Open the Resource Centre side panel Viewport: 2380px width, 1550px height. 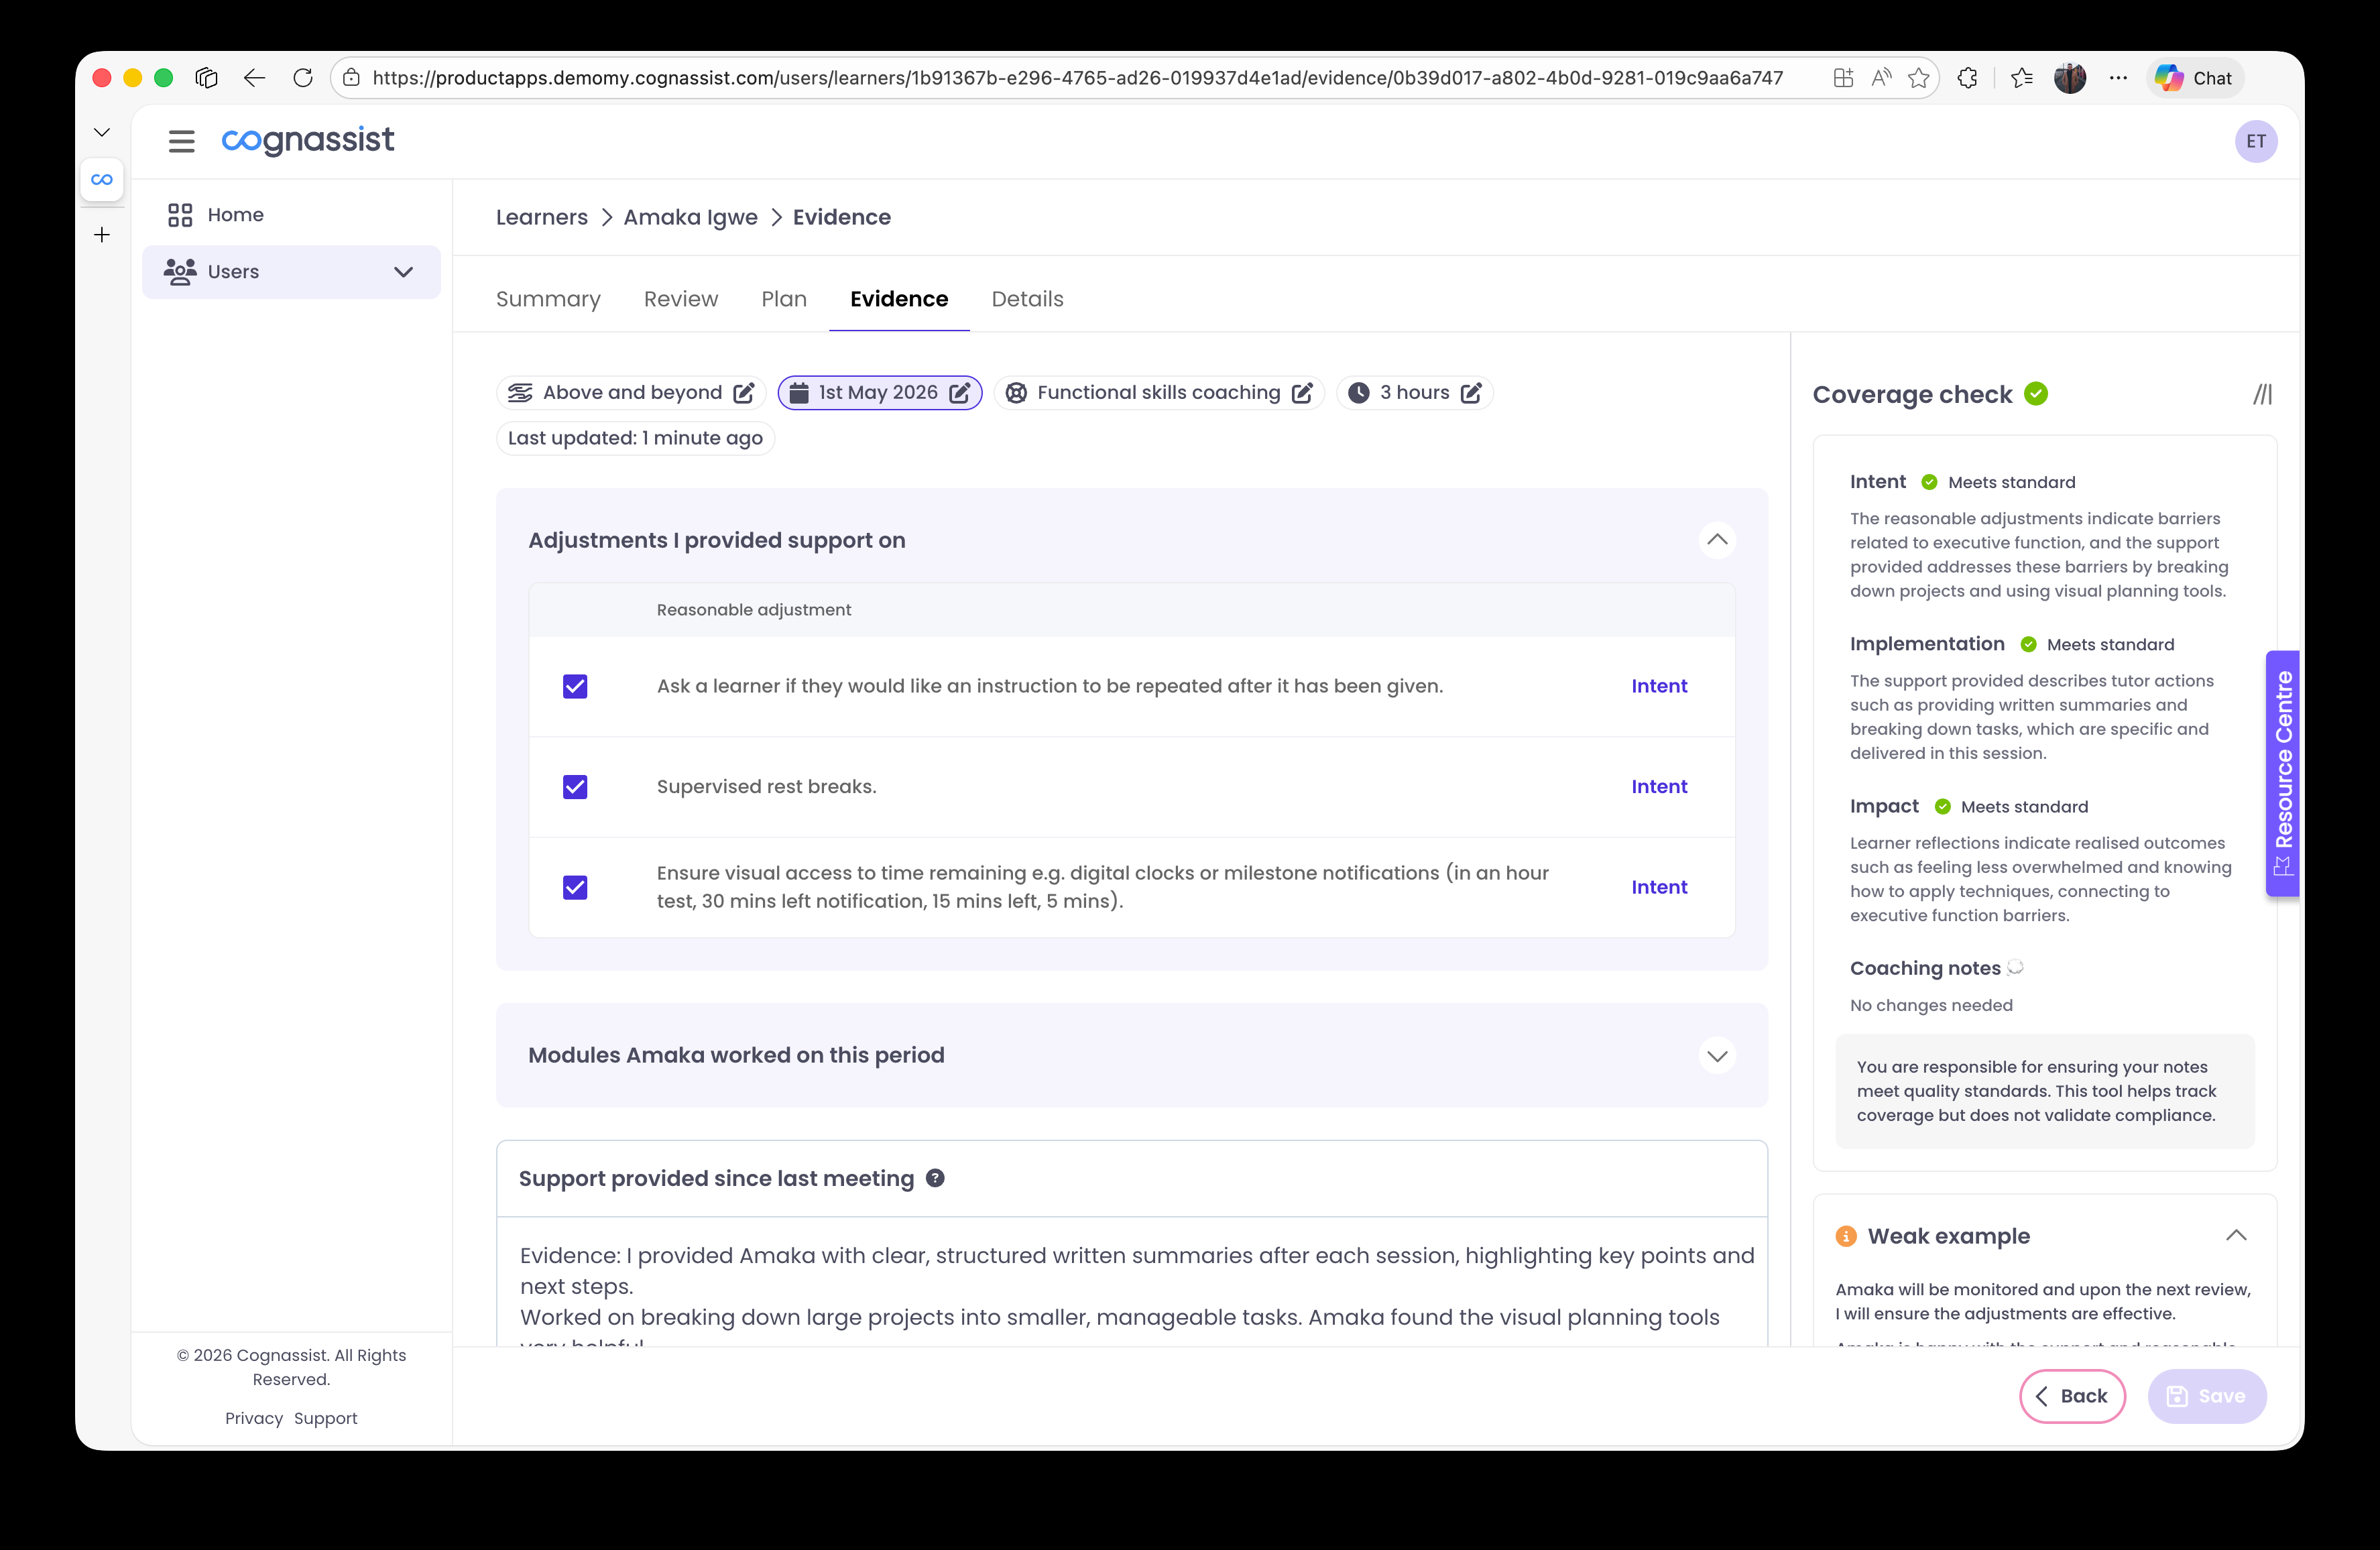(2283, 775)
